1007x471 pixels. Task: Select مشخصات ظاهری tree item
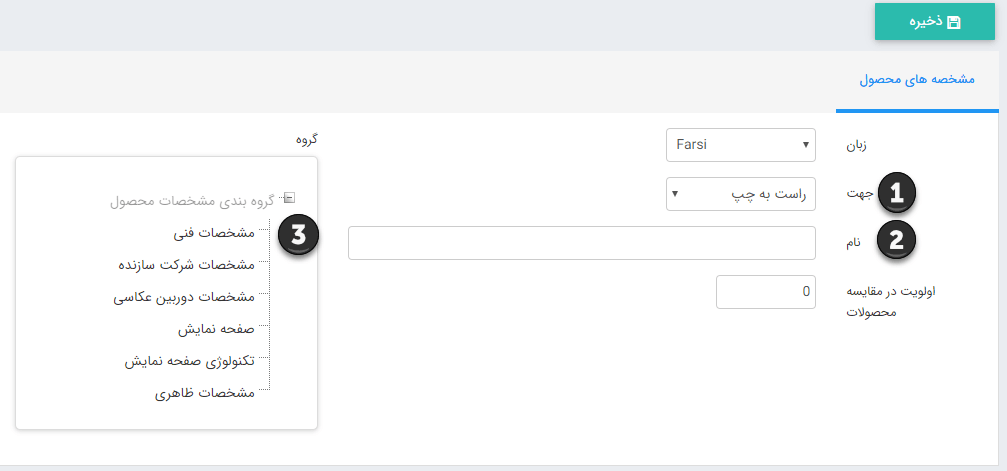pyautogui.click(x=205, y=393)
